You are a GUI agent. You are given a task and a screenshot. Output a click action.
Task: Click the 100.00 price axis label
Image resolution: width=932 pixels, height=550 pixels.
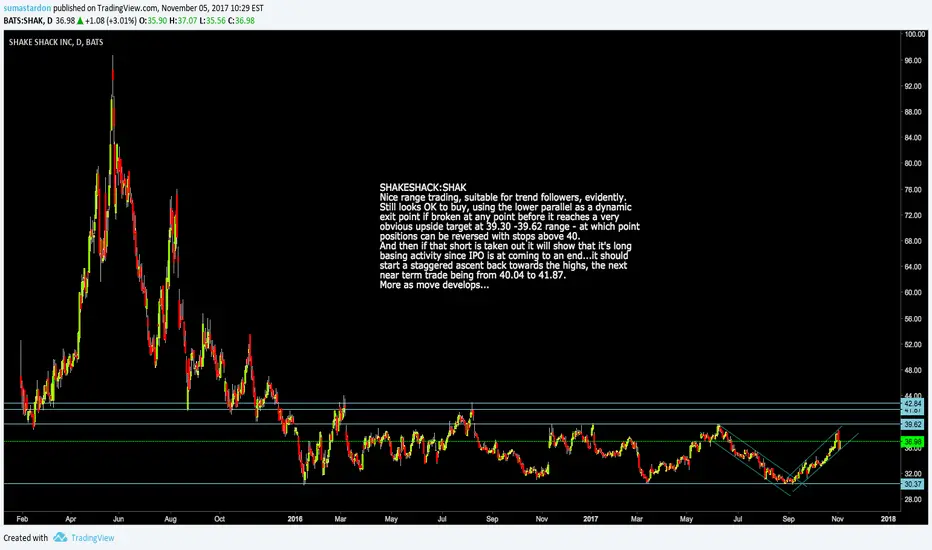tap(915, 34)
